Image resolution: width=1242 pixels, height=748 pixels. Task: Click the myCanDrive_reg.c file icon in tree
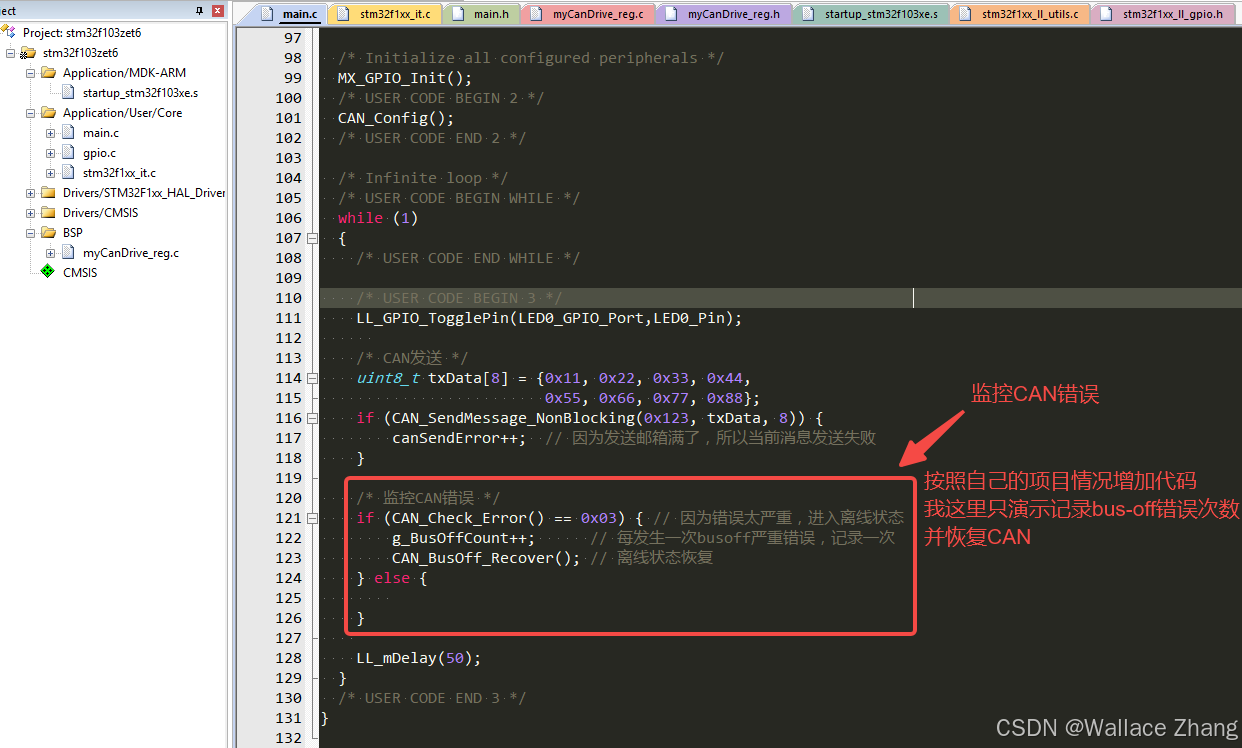pyautogui.click(x=68, y=253)
